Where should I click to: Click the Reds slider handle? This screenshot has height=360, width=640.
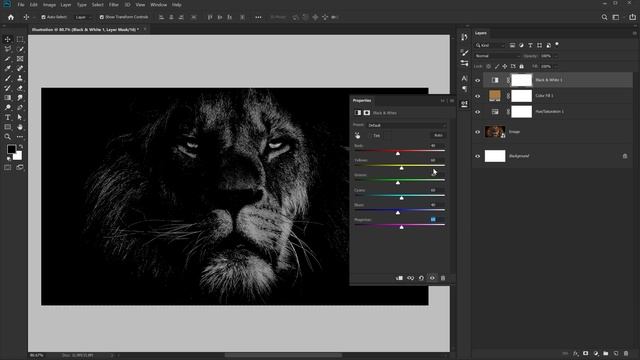398,153
